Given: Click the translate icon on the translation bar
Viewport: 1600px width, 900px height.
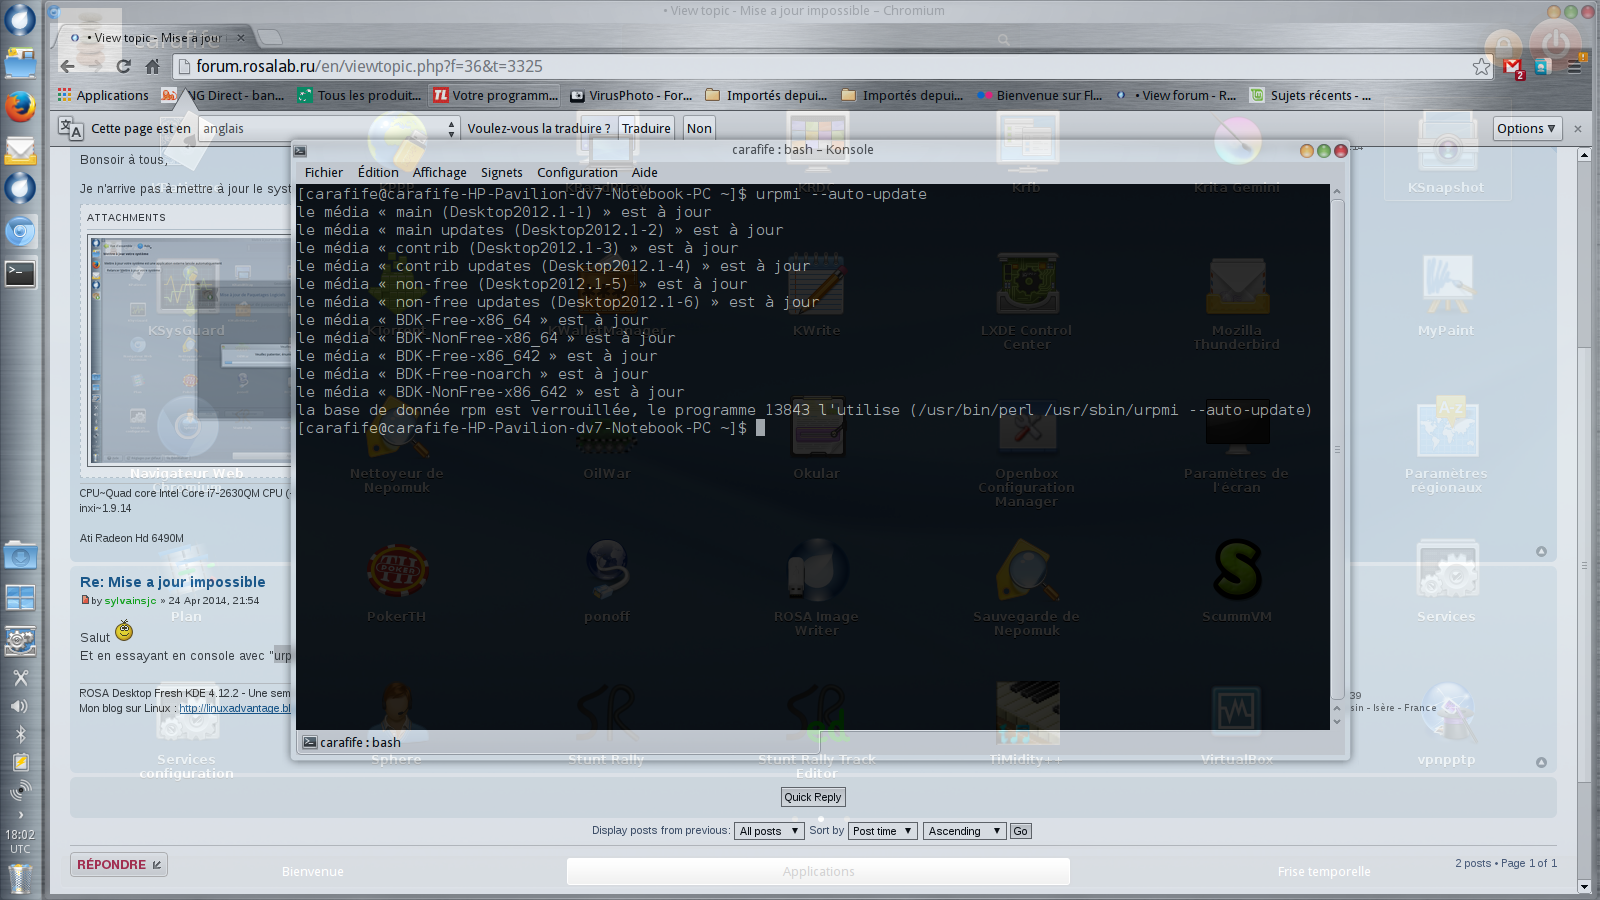Looking at the screenshot, I should click(x=70, y=128).
